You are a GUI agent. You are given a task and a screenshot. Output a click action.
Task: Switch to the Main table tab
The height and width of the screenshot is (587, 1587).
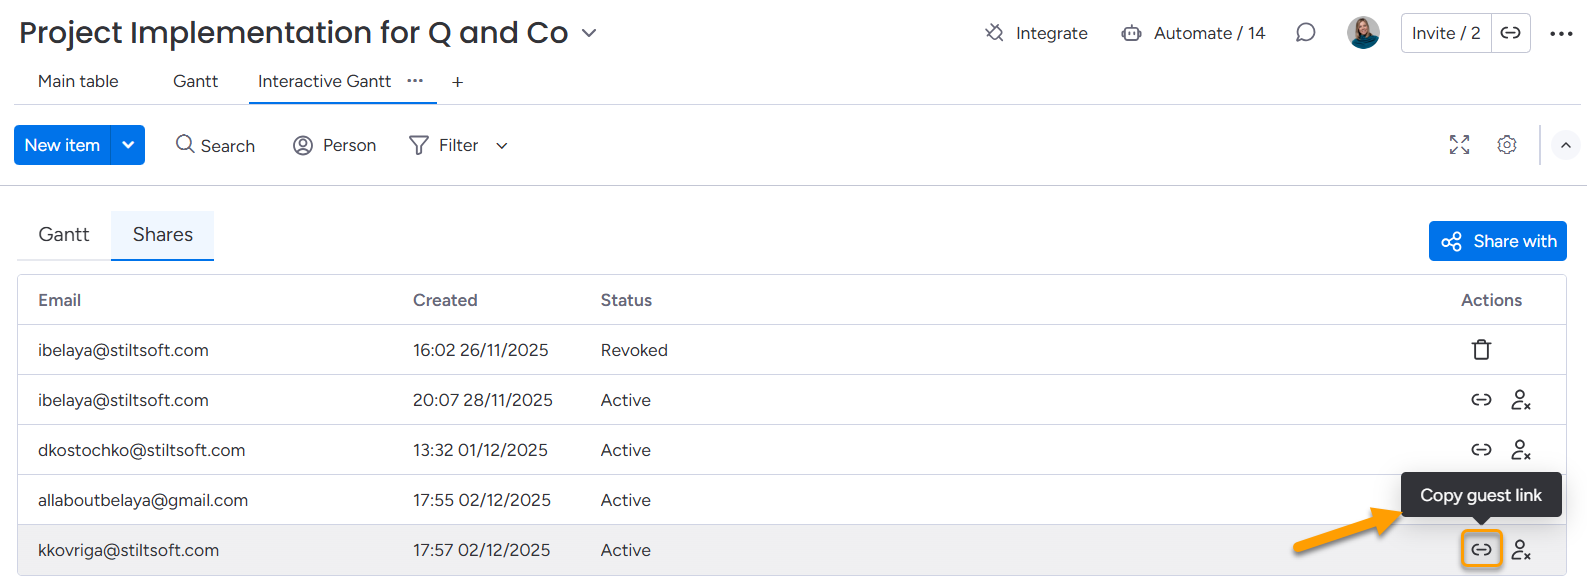click(x=78, y=81)
